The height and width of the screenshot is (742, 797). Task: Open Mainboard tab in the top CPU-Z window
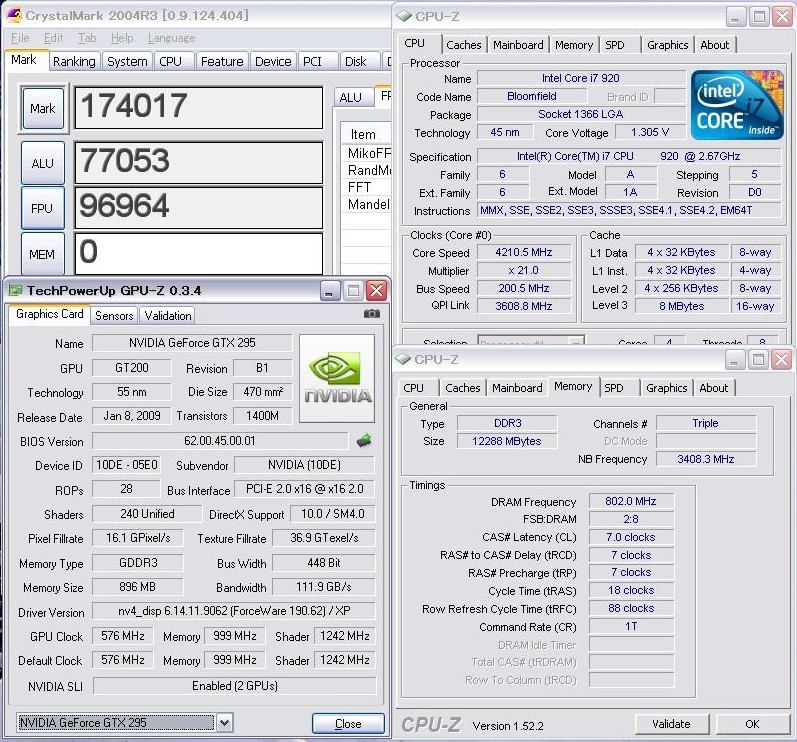click(x=518, y=45)
